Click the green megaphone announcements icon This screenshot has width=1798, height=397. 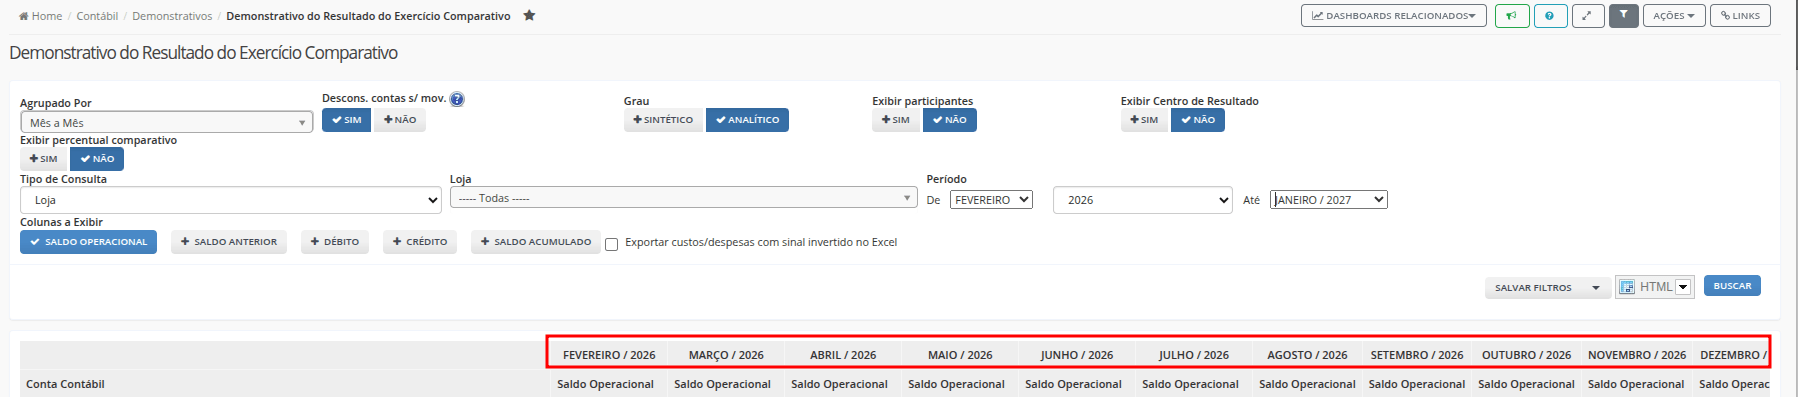[1512, 16]
